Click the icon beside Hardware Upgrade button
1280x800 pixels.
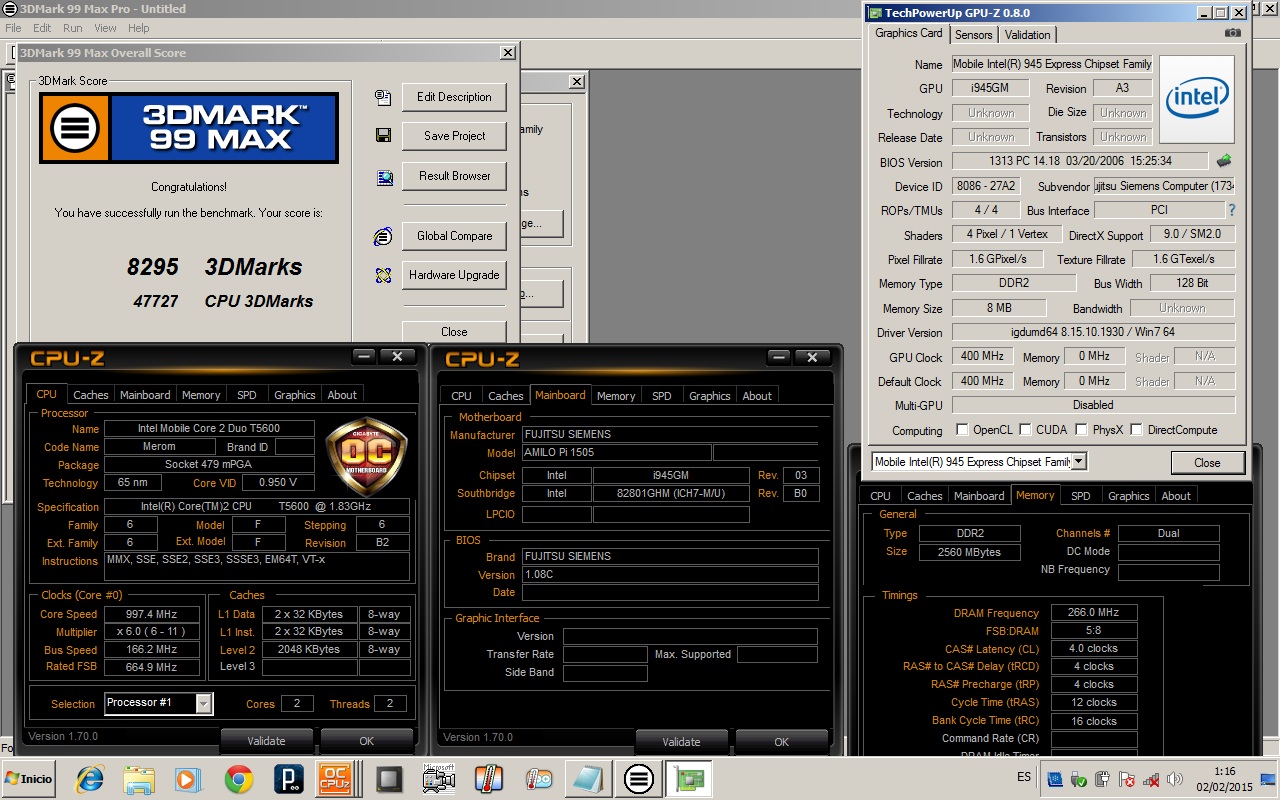[383, 275]
